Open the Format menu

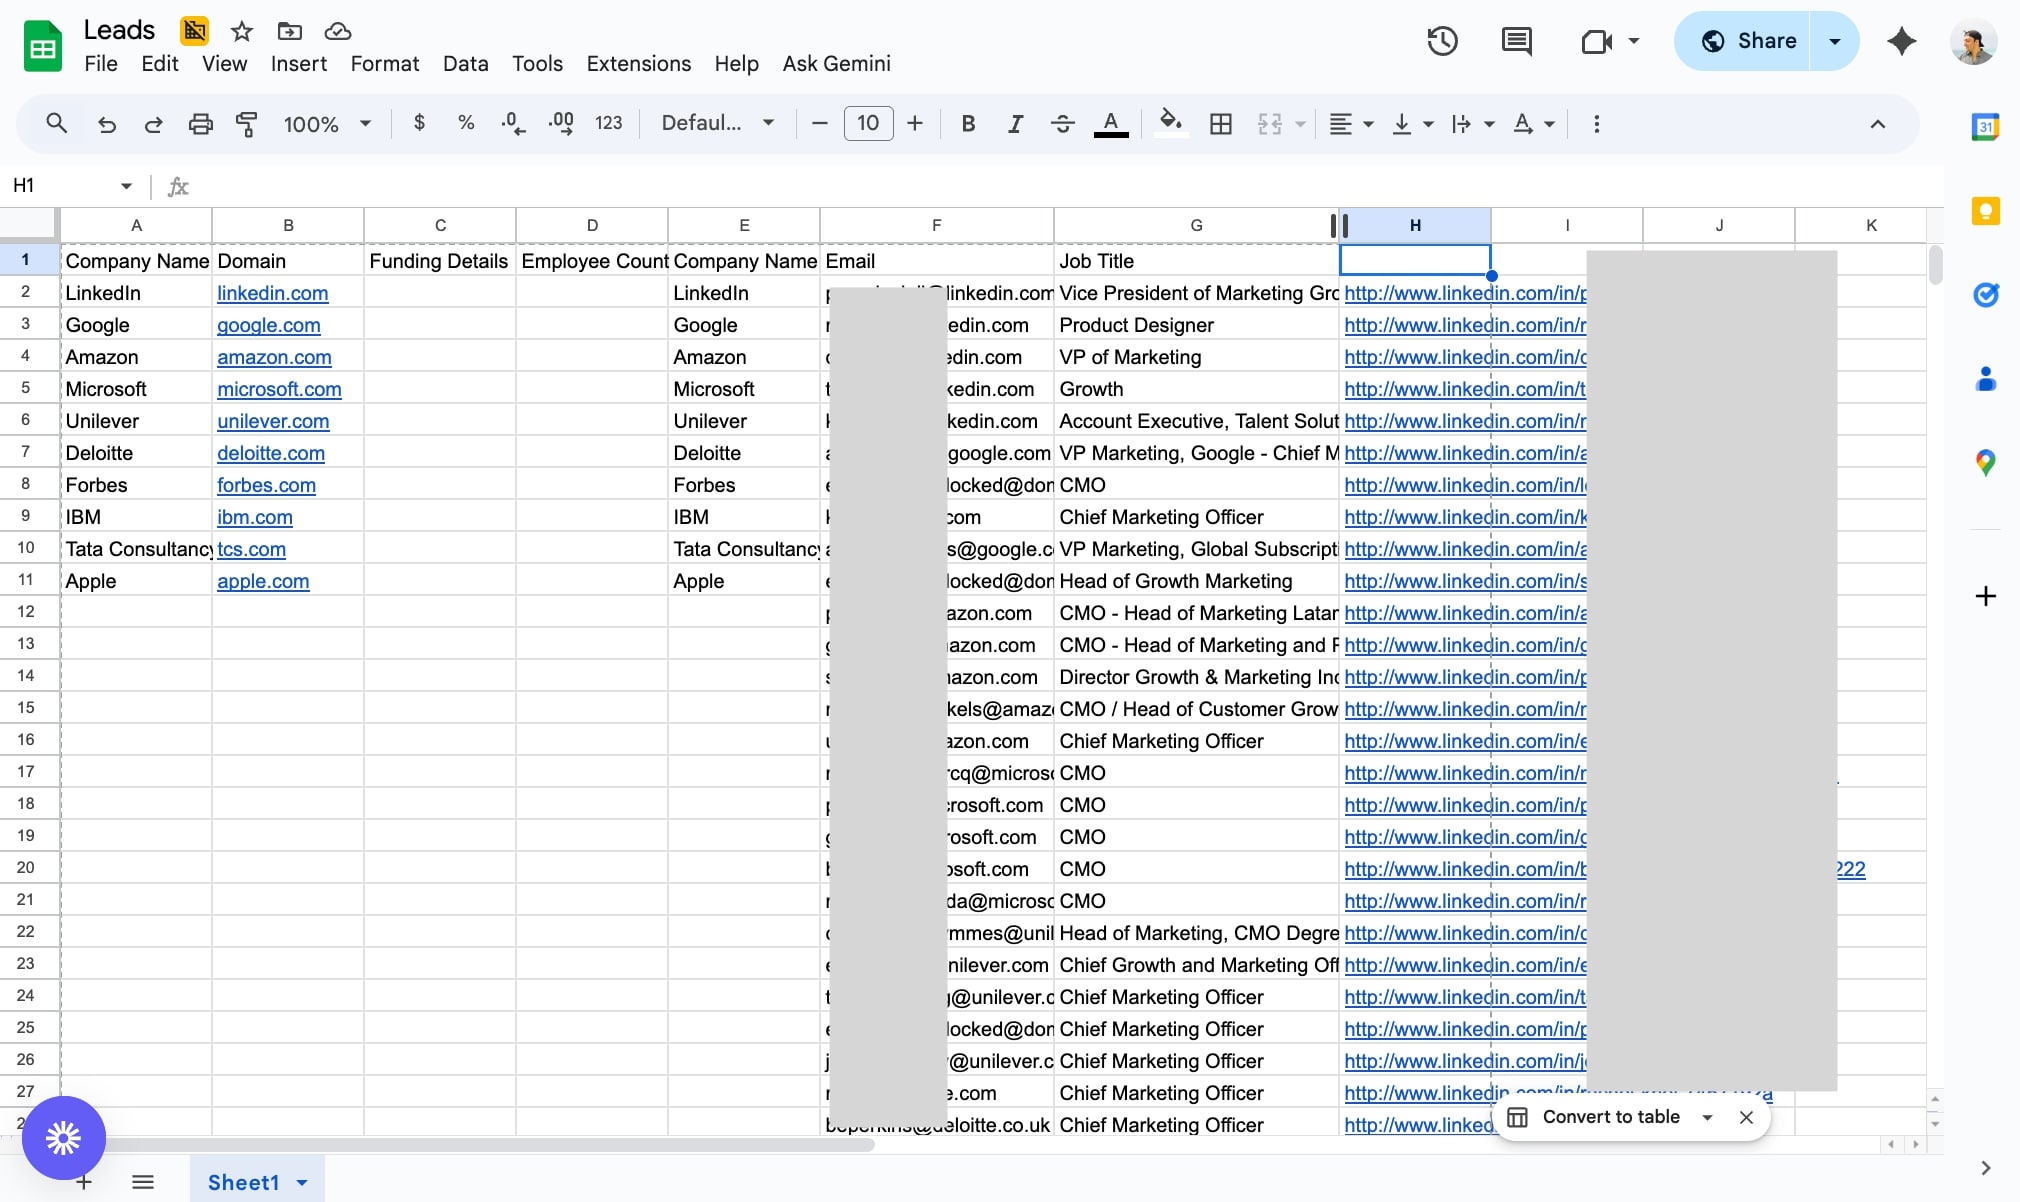click(385, 64)
